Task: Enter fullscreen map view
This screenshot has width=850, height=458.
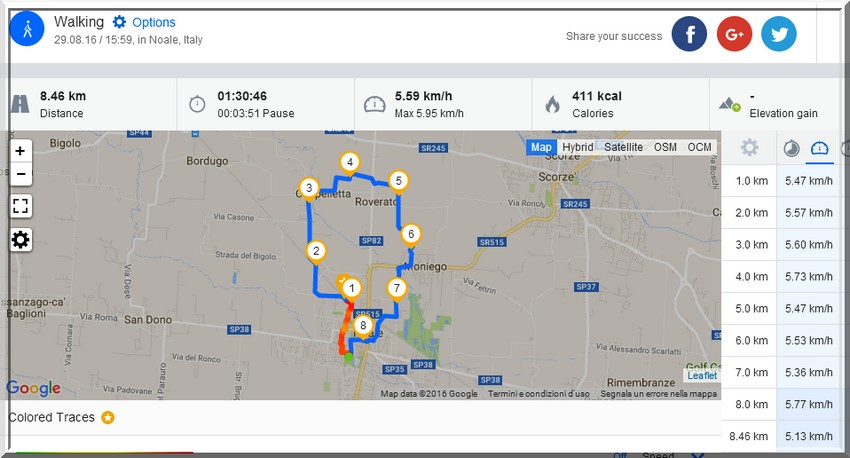Action: point(21,206)
